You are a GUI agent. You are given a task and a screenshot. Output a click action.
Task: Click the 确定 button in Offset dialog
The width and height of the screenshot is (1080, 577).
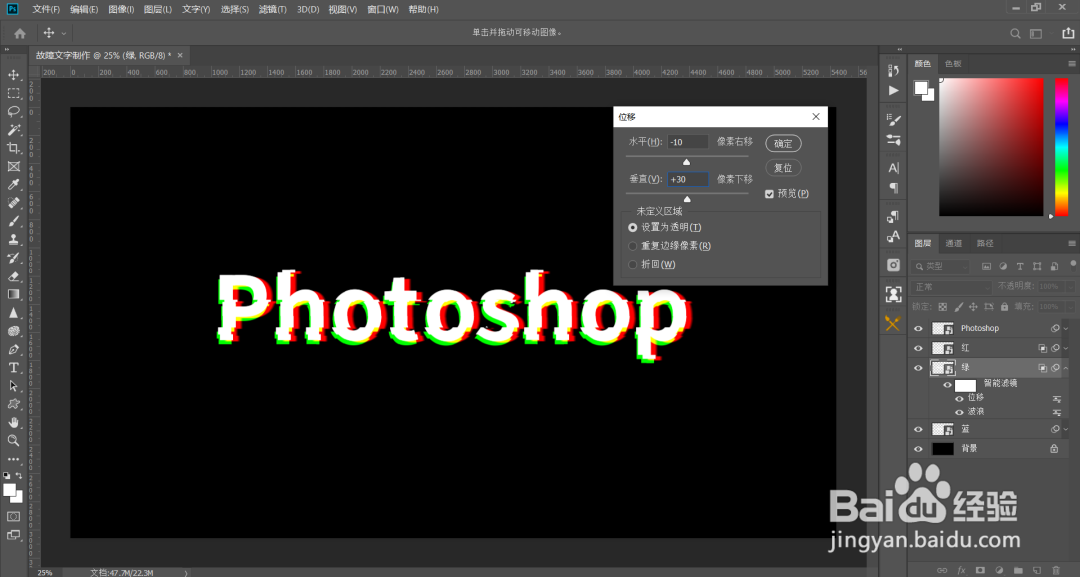click(x=783, y=144)
